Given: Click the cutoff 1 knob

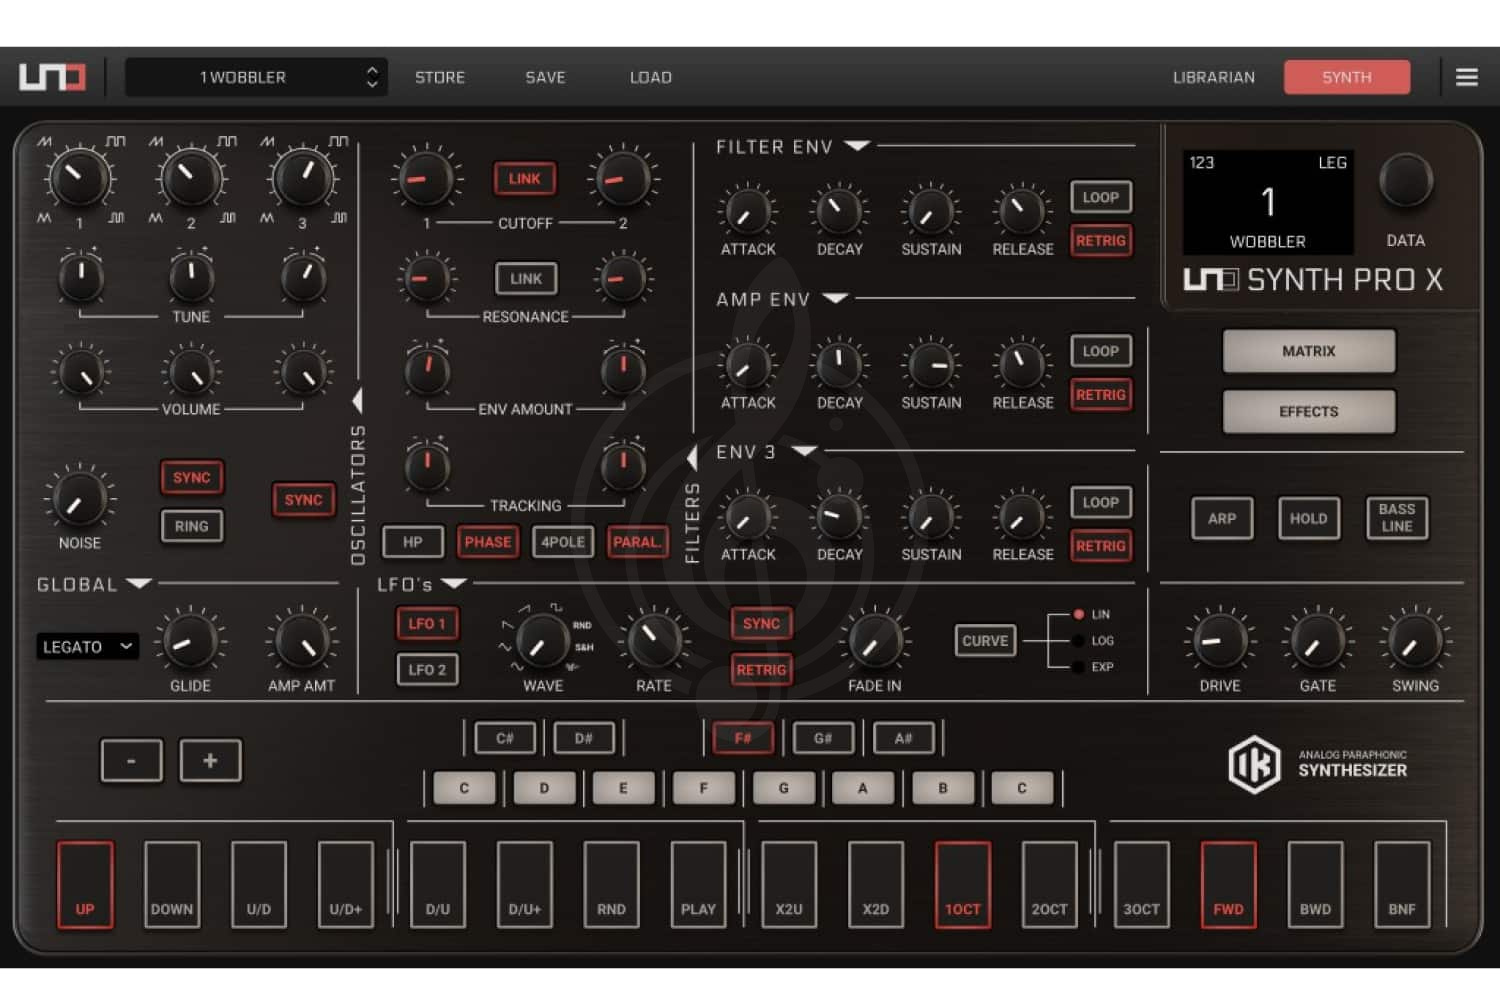Looking at the screenshot, I should coord(426,180).
